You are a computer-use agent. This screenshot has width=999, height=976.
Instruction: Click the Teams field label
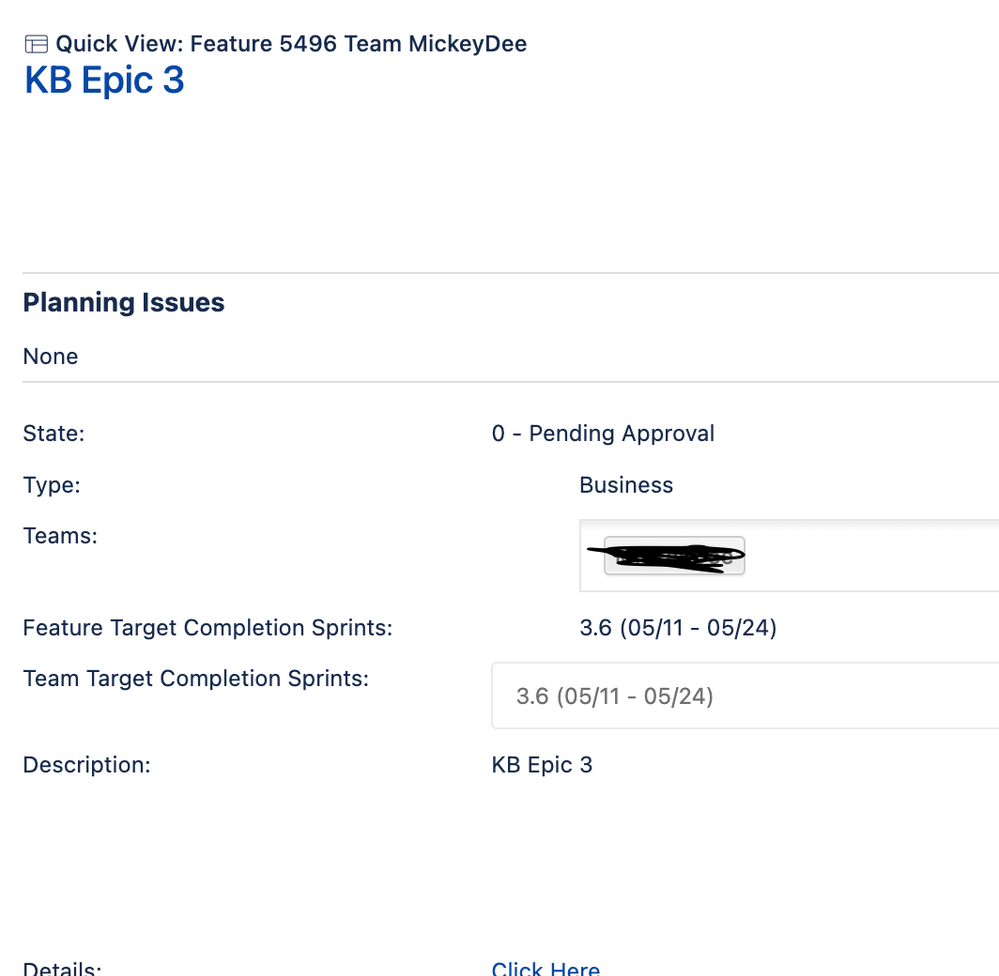(59, 536)
